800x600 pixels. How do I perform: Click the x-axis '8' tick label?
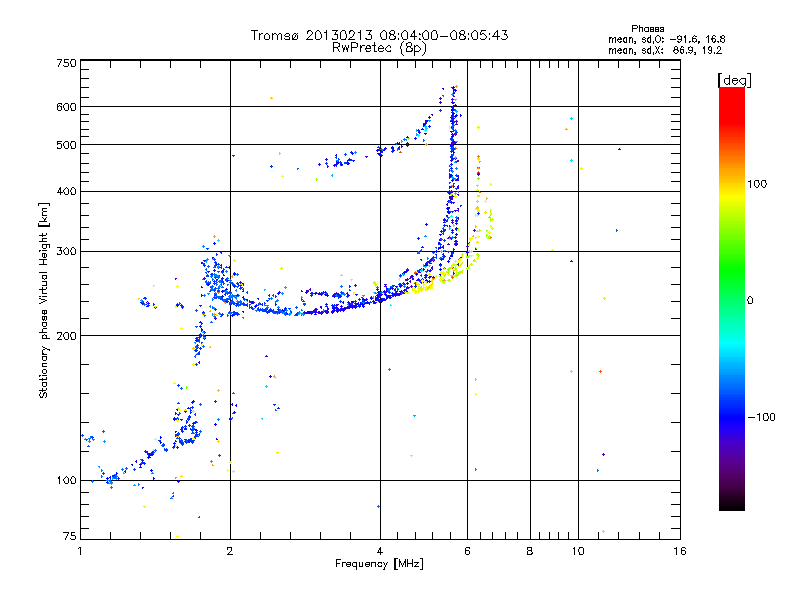530,551
